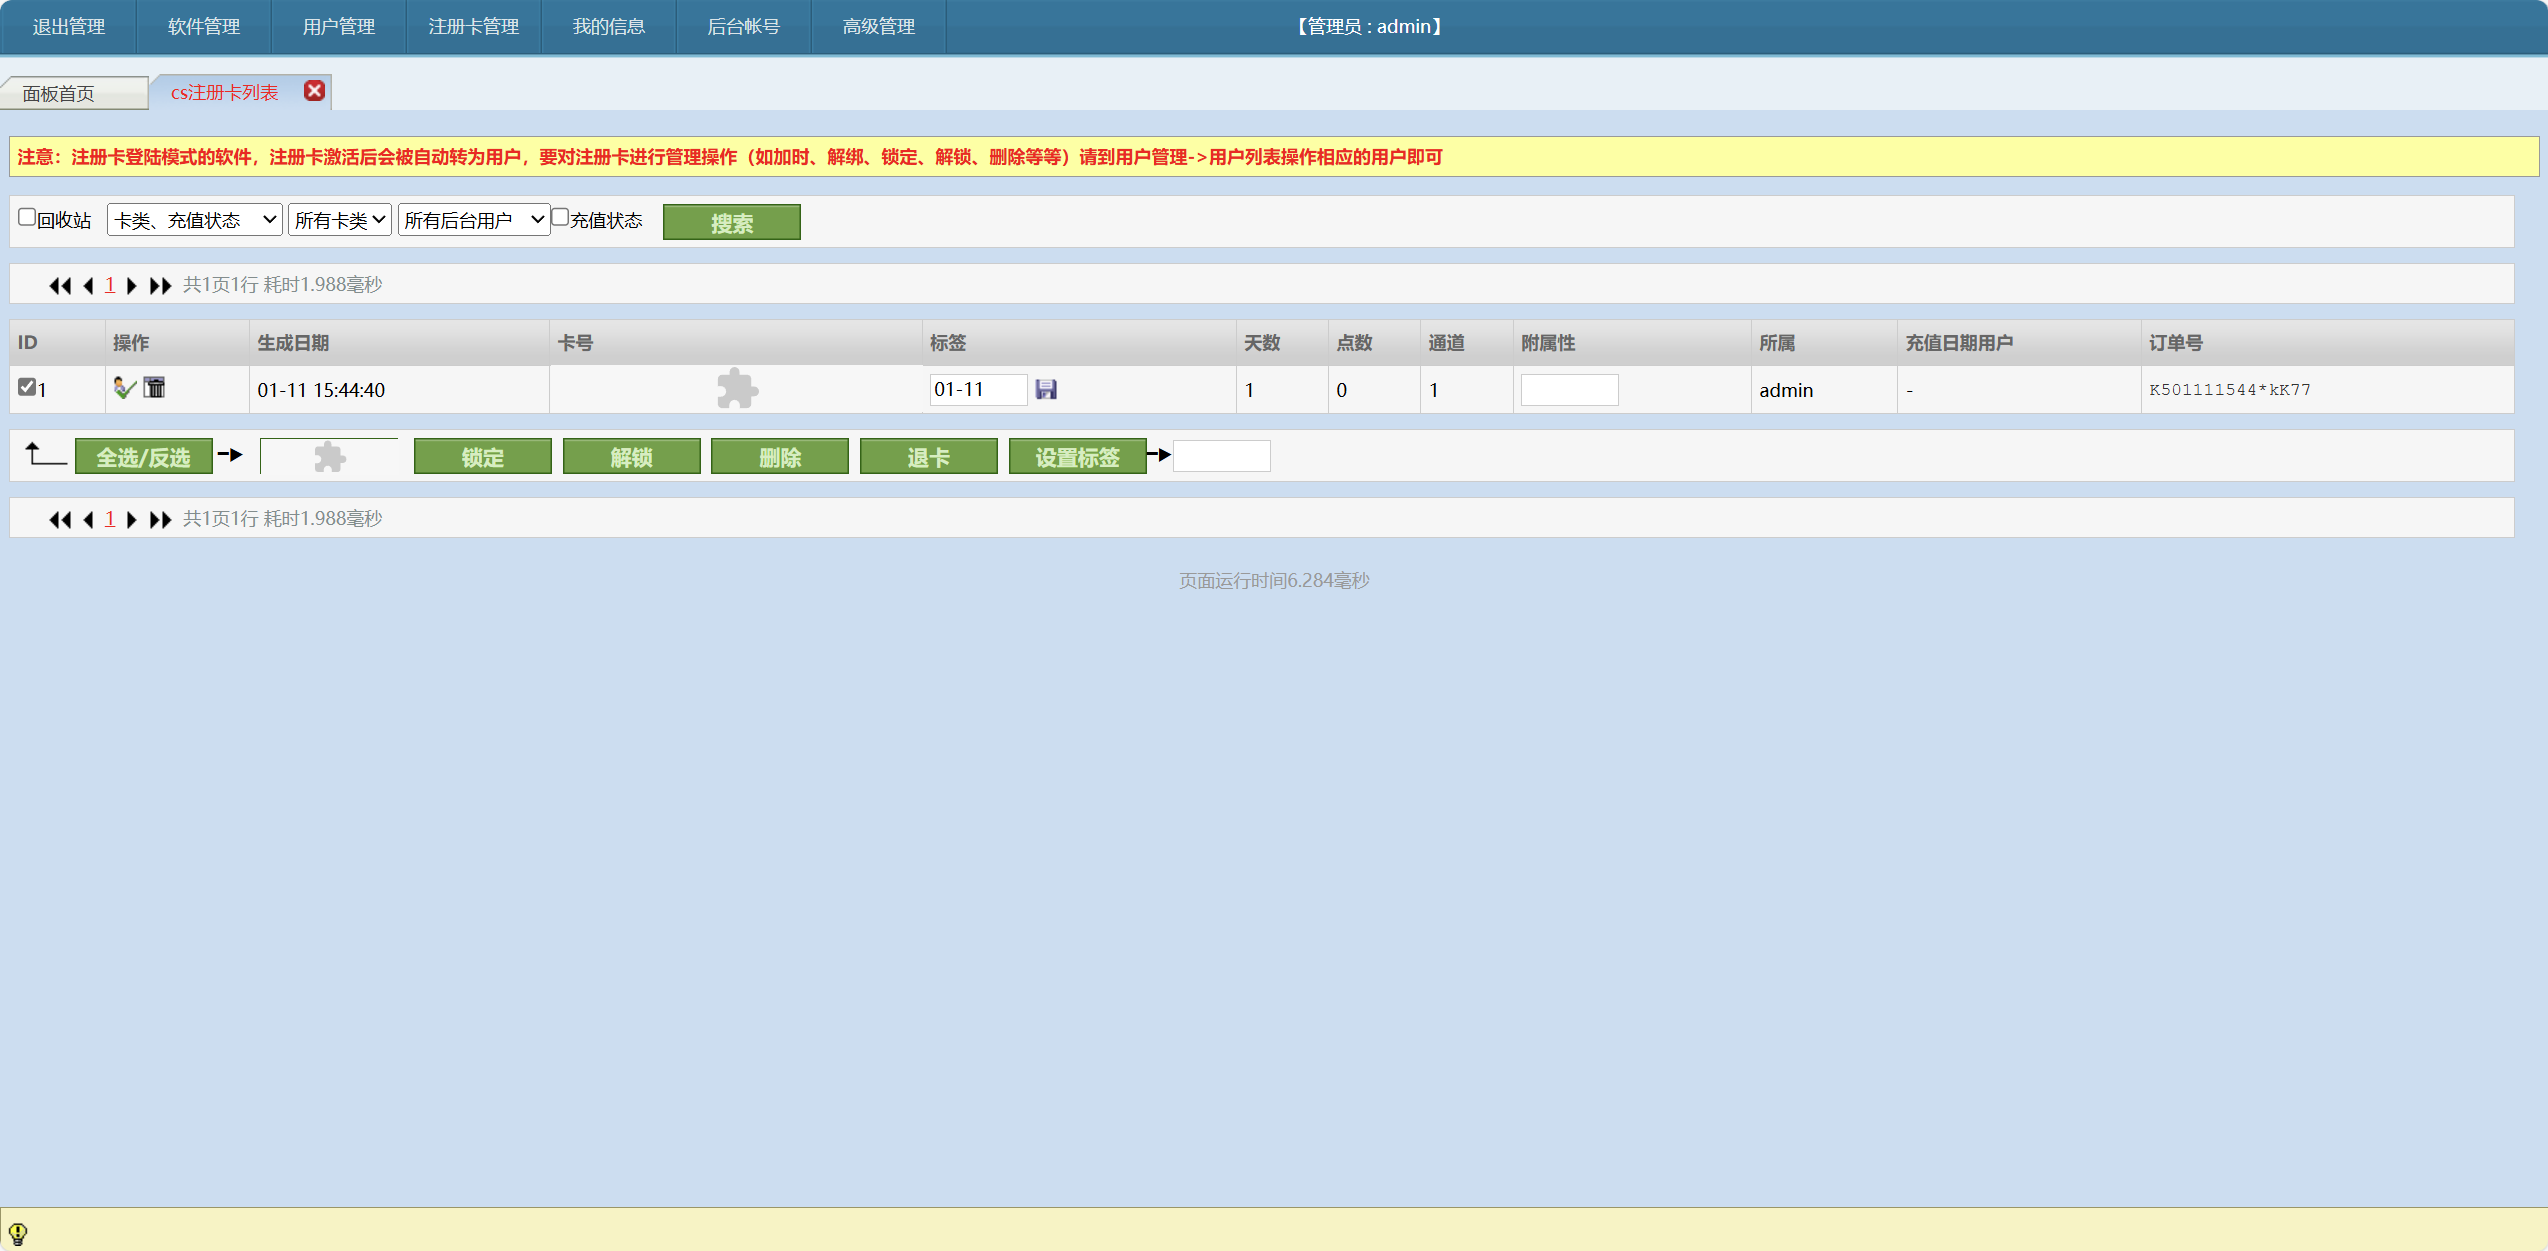Screen dimensions: 2548x1251
Task: Click the 锁定 button
Action: click(483, 457)
